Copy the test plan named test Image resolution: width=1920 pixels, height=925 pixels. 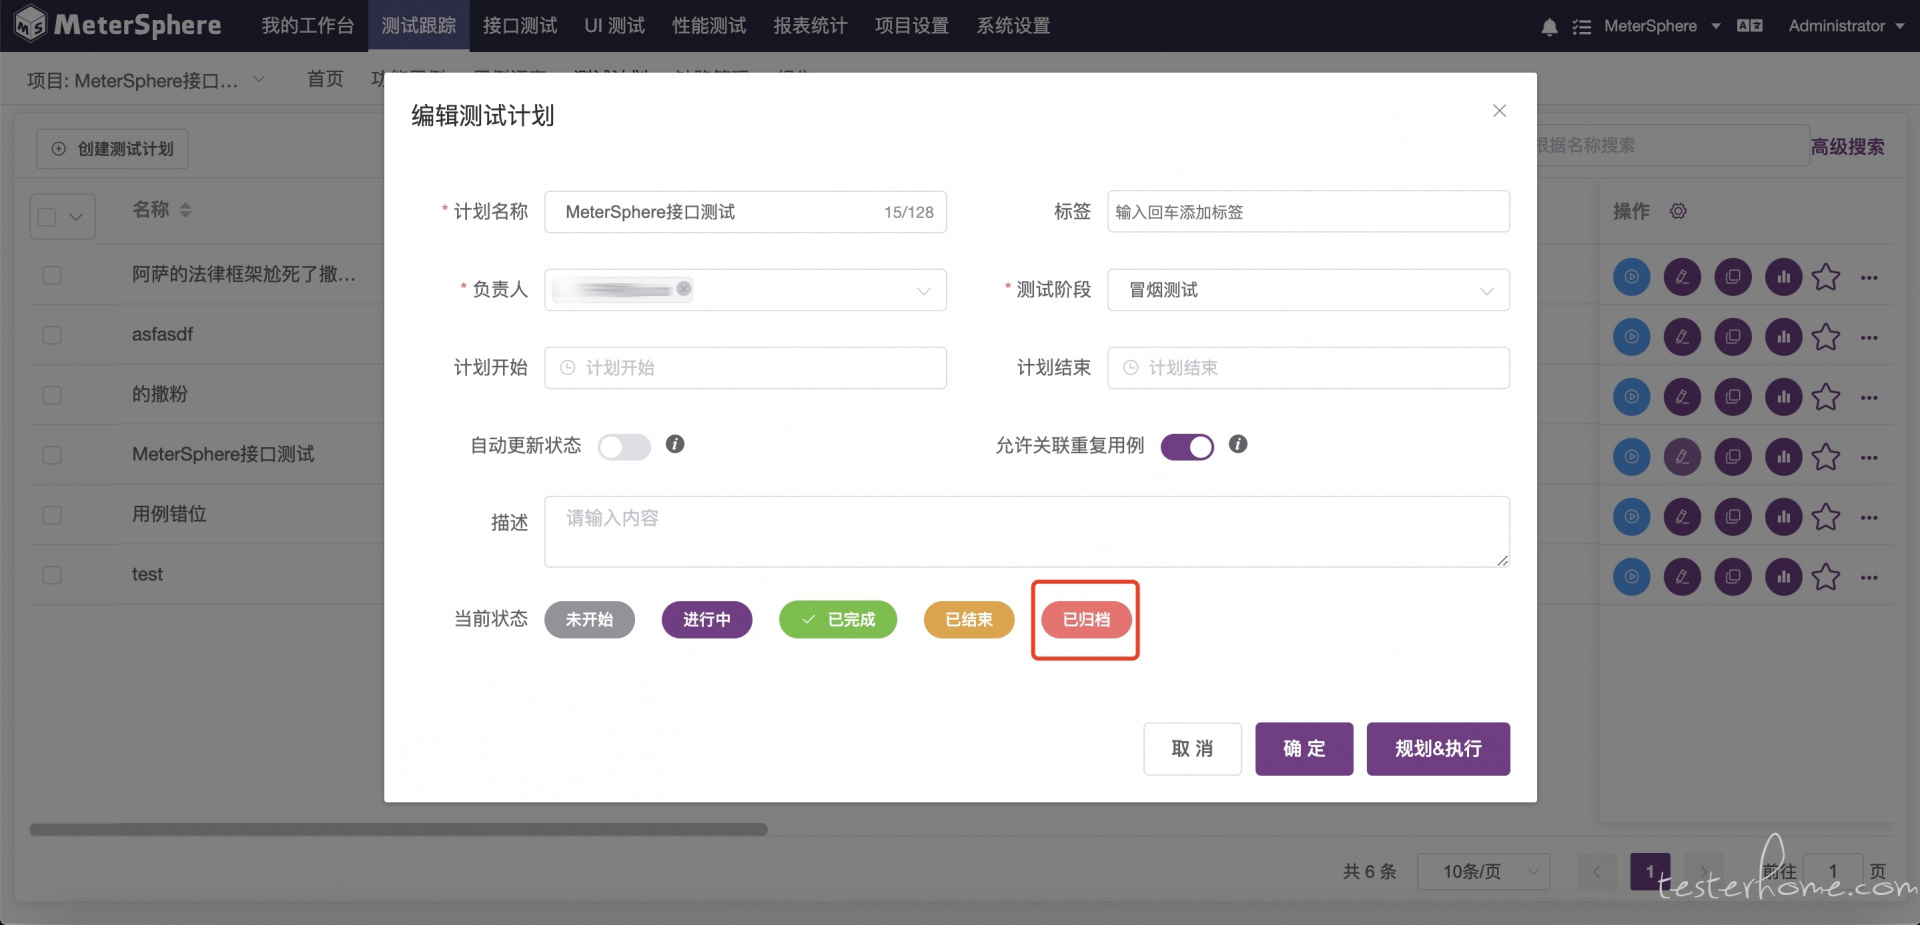[x=1733, y=577]
